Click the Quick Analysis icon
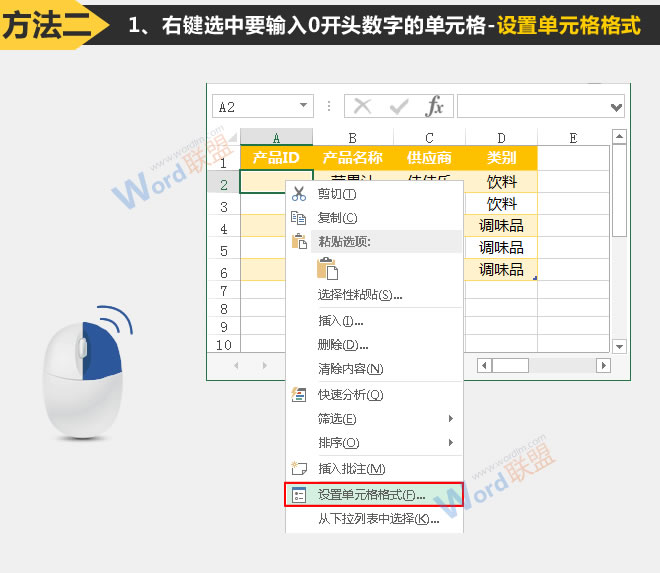The image size is (660, 573). pos(299,394)
